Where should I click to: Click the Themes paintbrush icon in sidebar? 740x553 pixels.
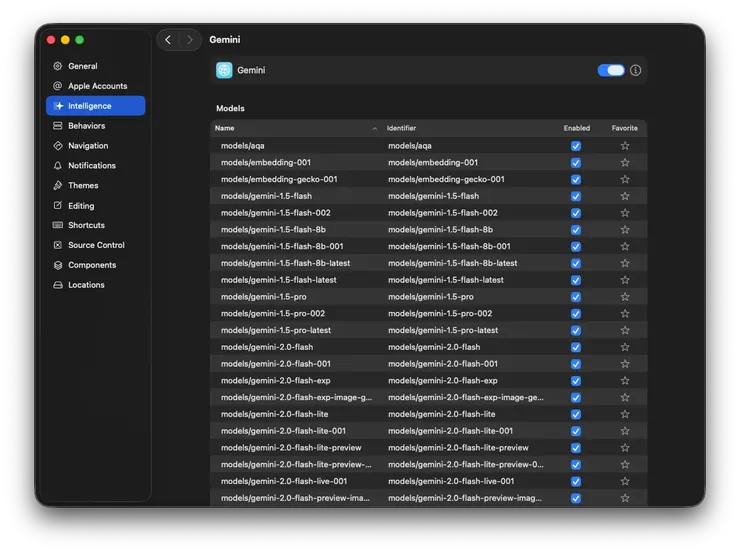point(58,185)
